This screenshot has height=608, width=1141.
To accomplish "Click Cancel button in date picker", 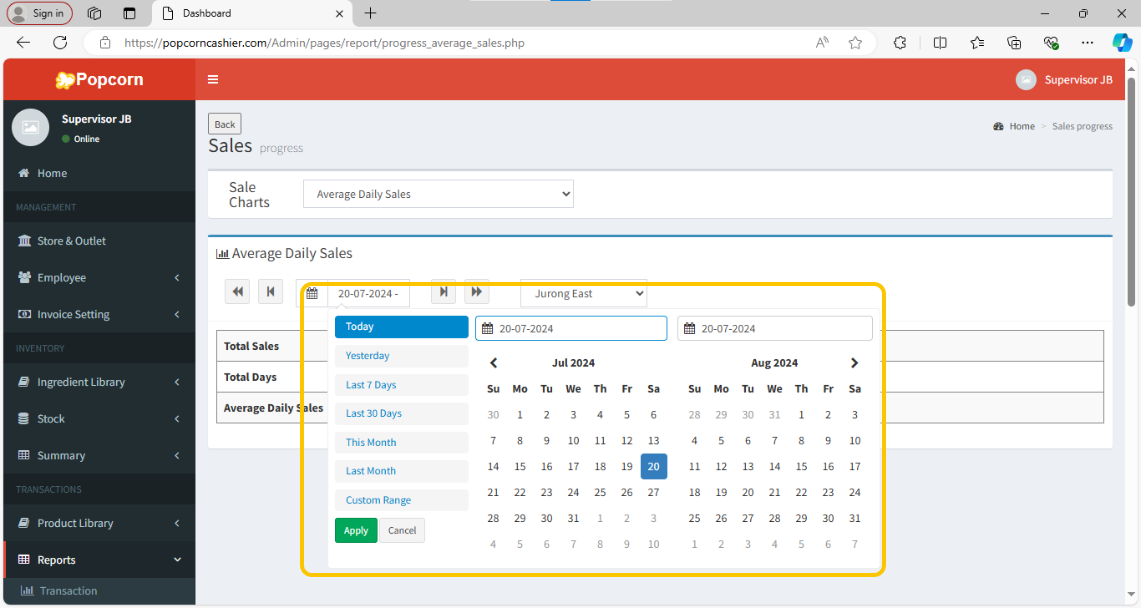I will [402, 530].
